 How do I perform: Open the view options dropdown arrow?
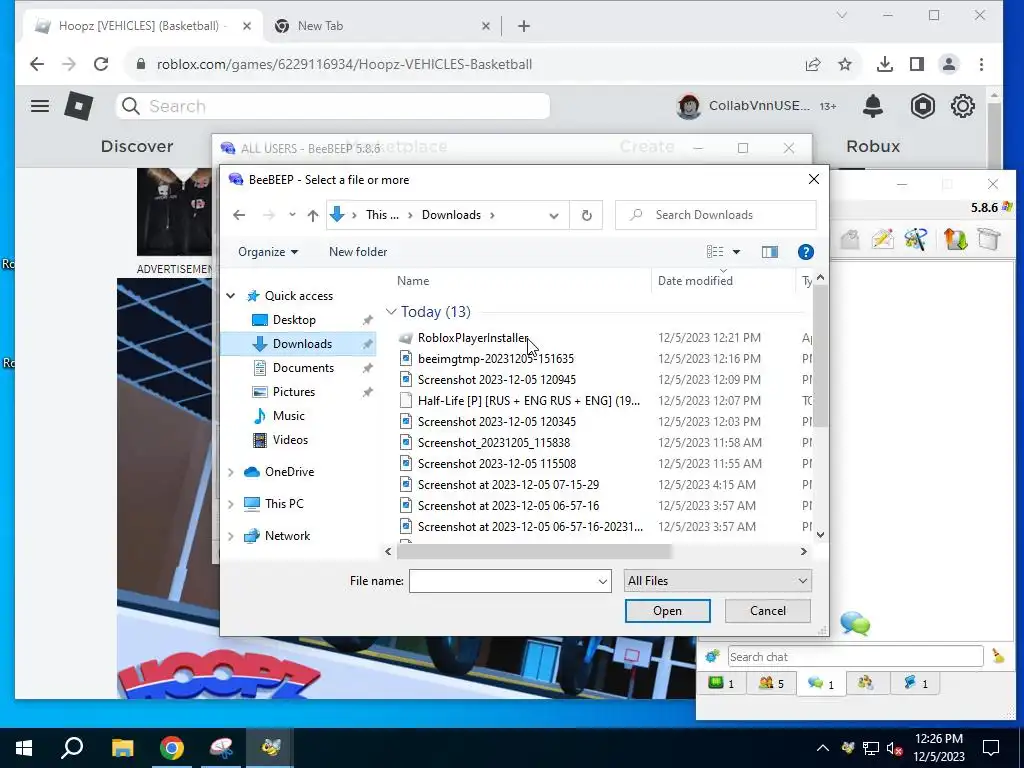[x=736, y=252]
